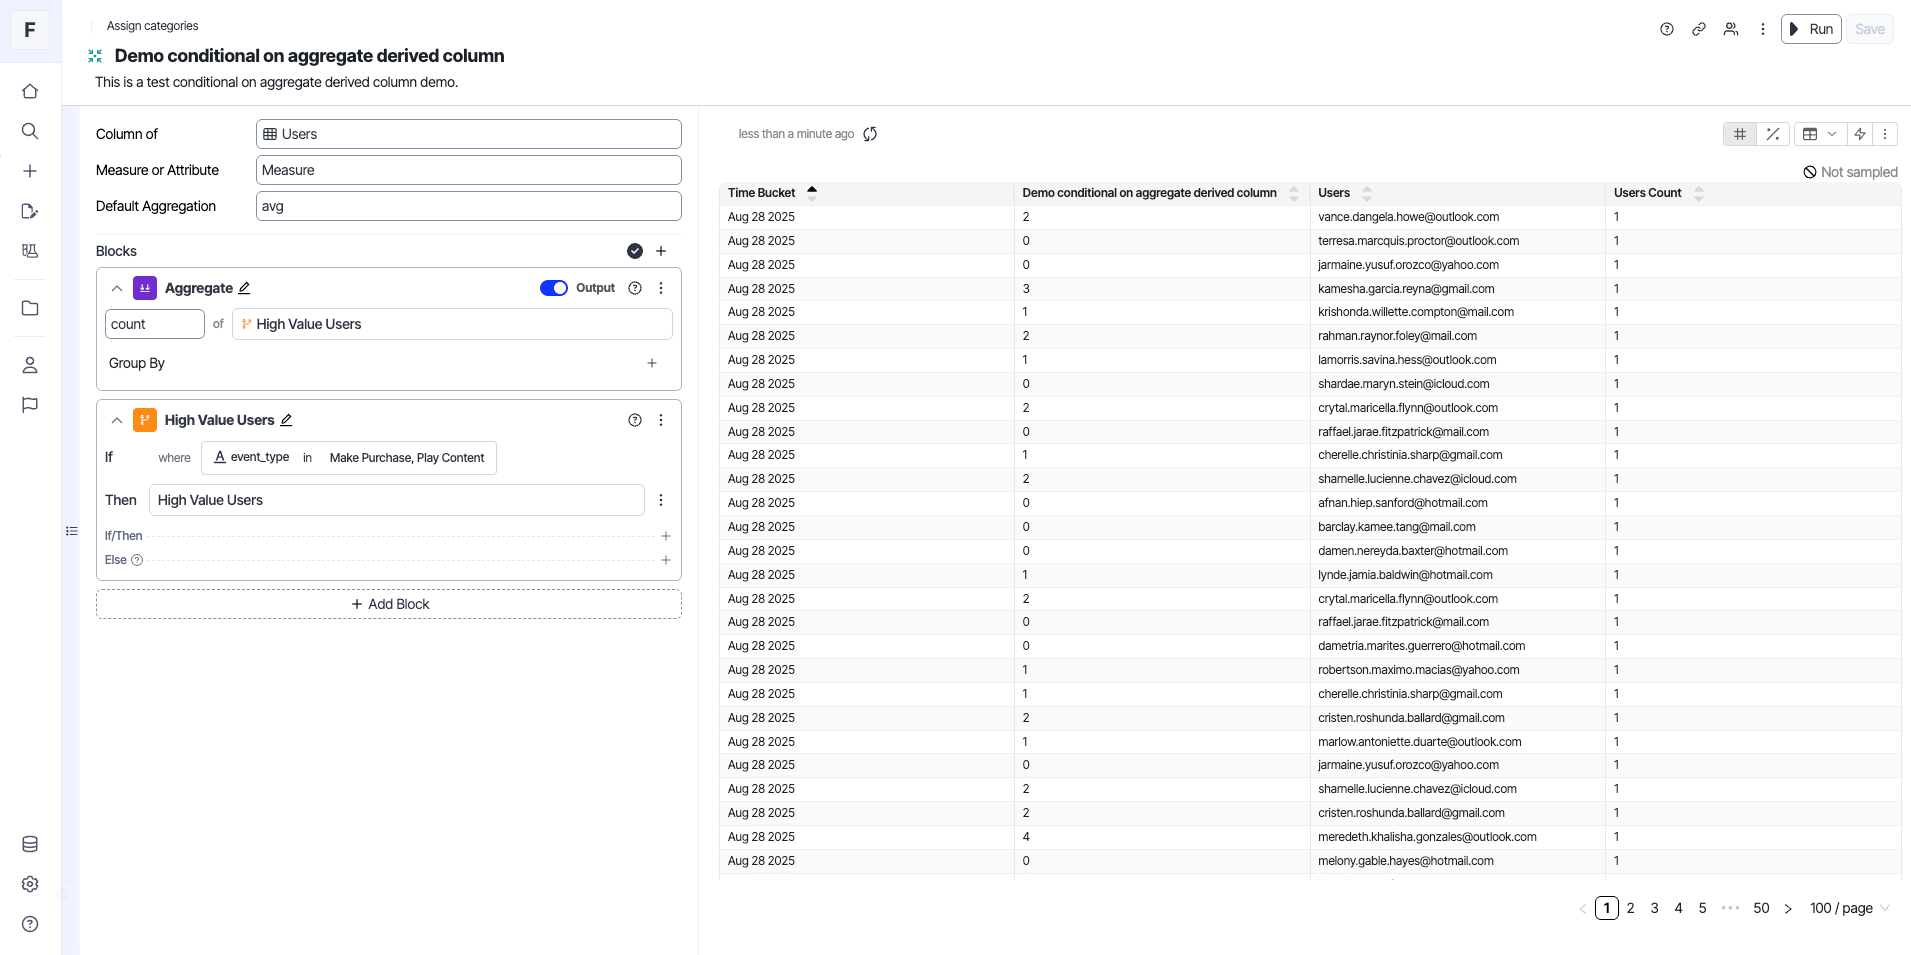Open the 100 / page size dropdown
1911x955 pixels.
pos(1849,908)
